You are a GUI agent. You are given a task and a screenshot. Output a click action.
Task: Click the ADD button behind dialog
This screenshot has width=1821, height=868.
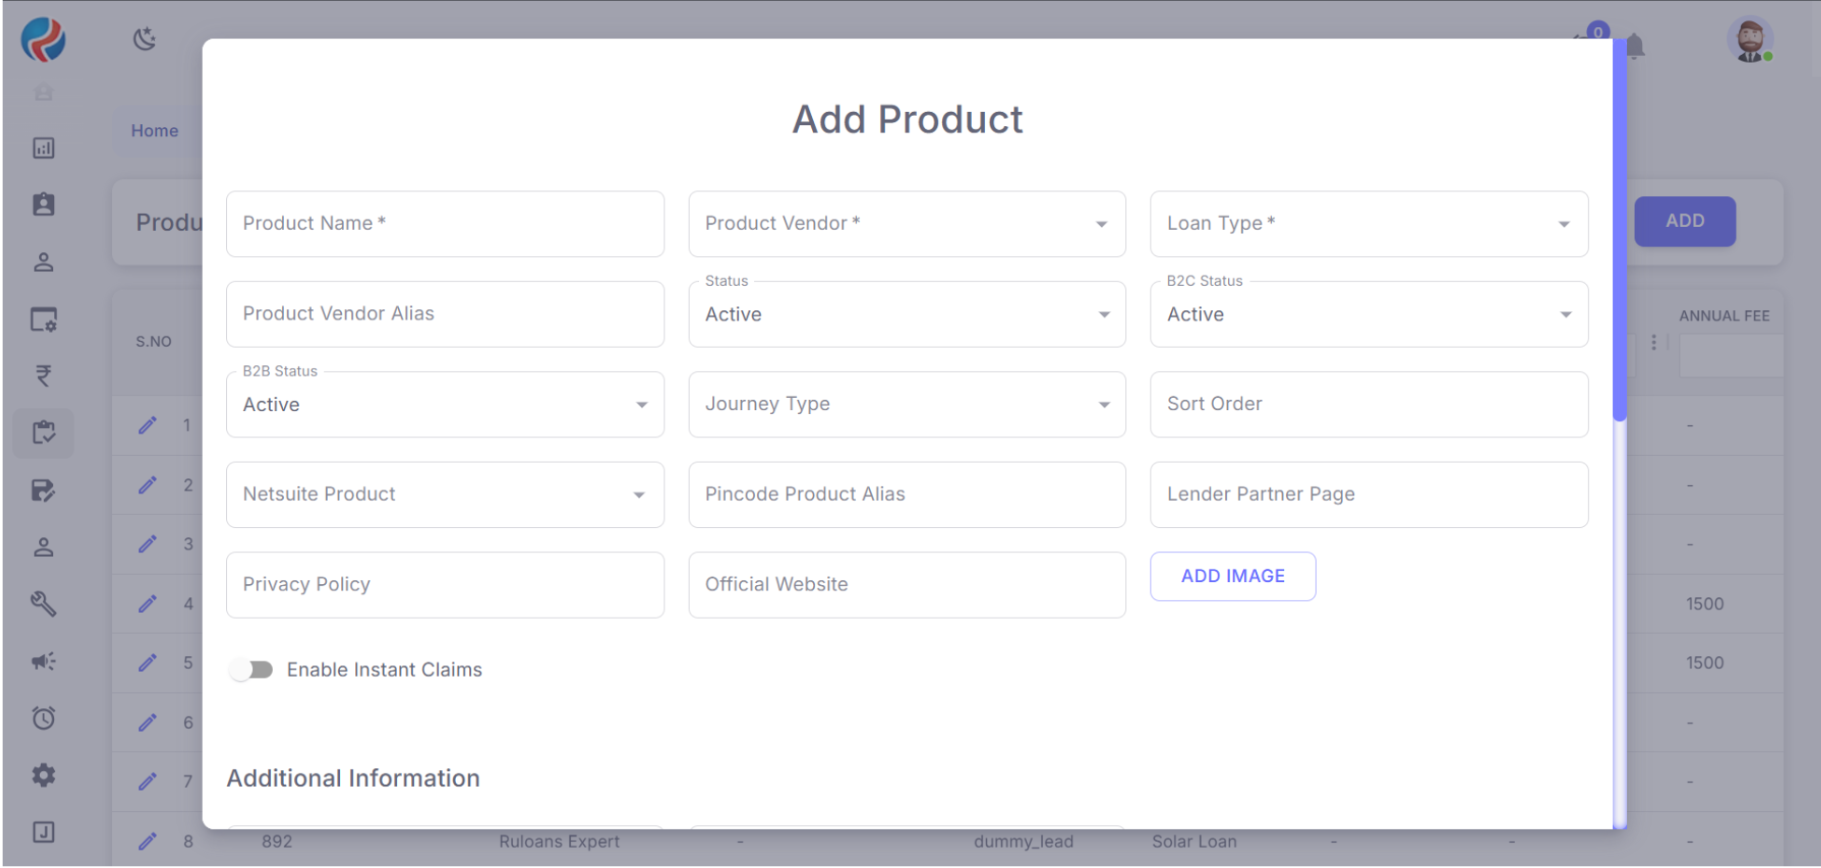[1684, 221]
